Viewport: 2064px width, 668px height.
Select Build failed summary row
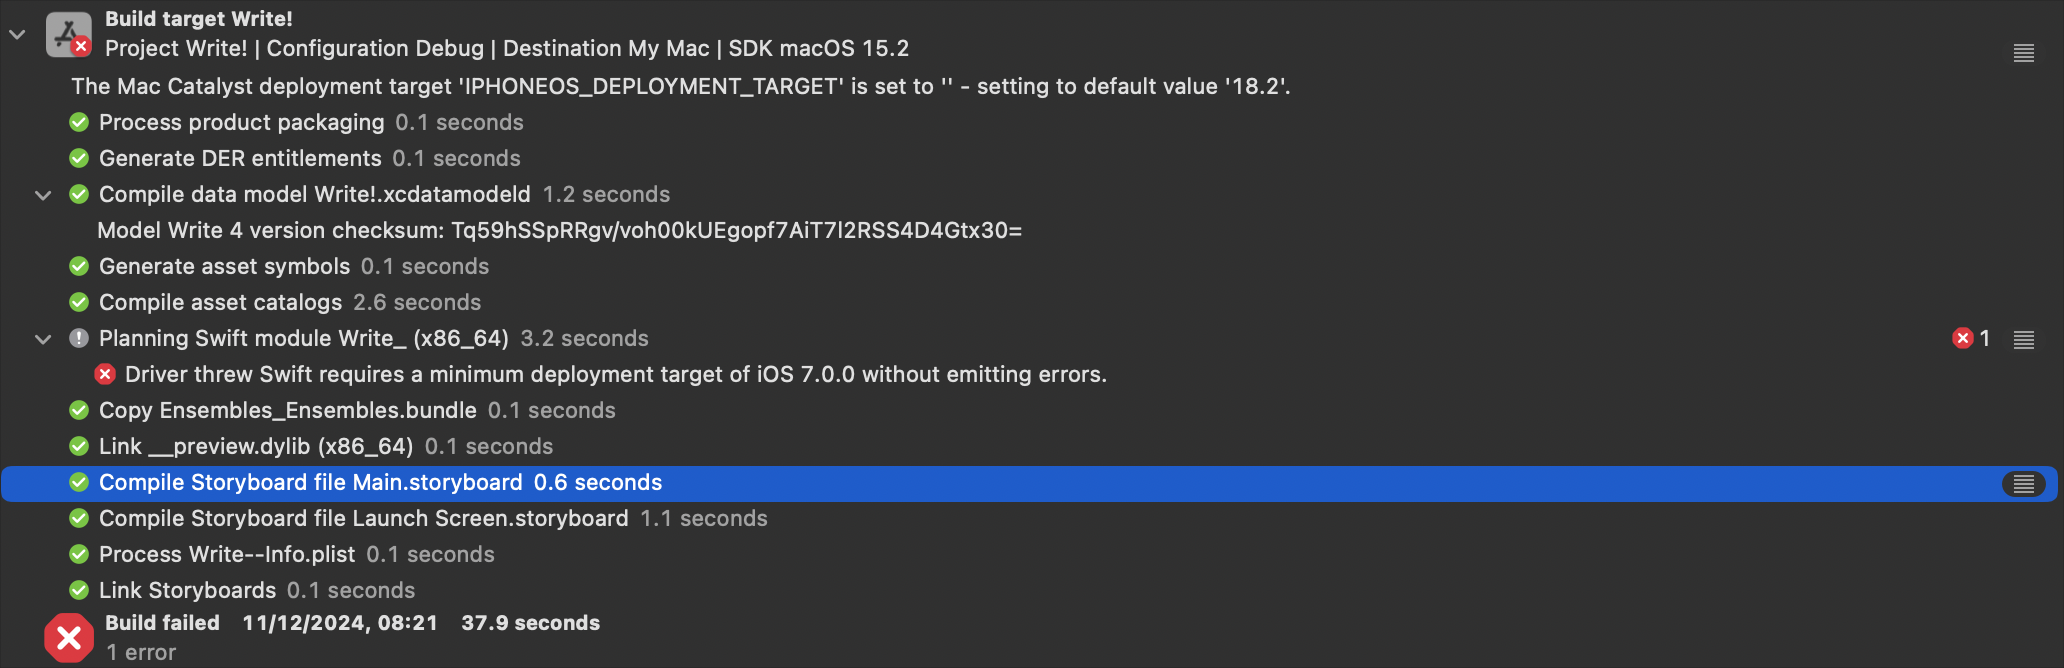pyautogui.click(x=1032, y=637)
